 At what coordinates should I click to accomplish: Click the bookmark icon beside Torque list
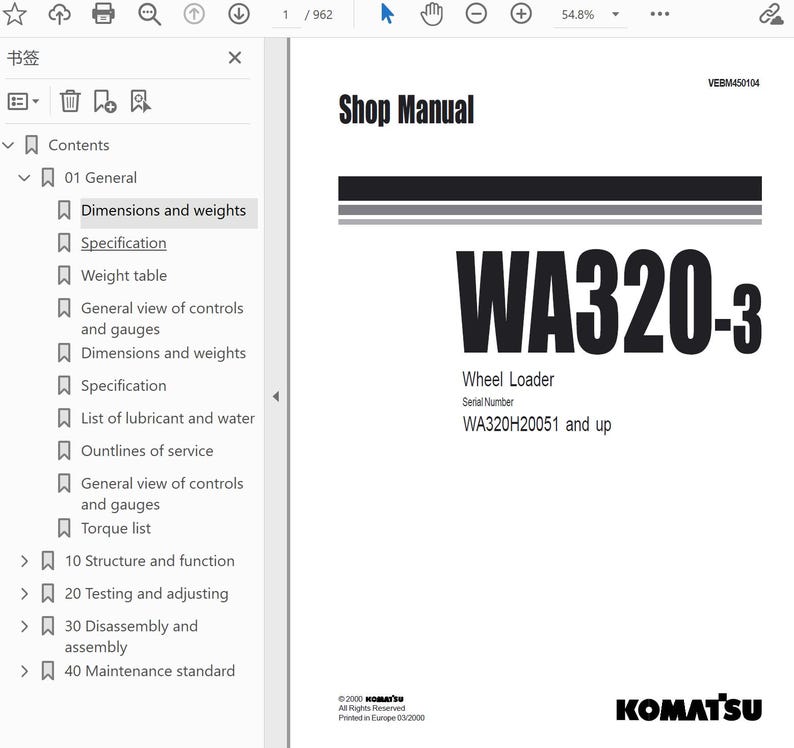64,528
